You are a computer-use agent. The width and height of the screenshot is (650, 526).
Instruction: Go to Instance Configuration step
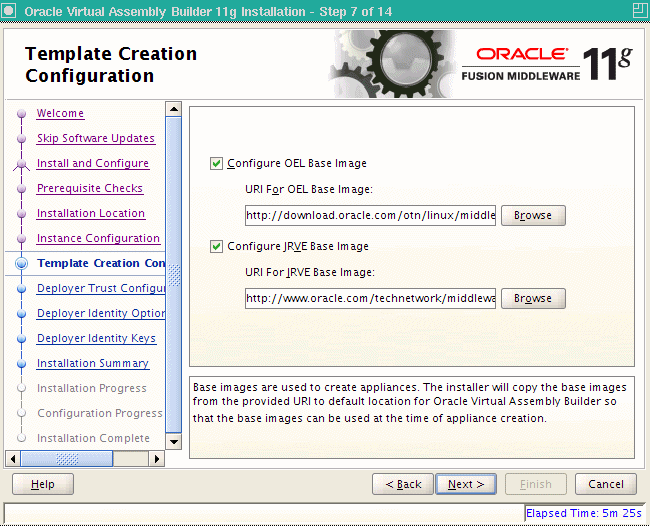point(98,238)
